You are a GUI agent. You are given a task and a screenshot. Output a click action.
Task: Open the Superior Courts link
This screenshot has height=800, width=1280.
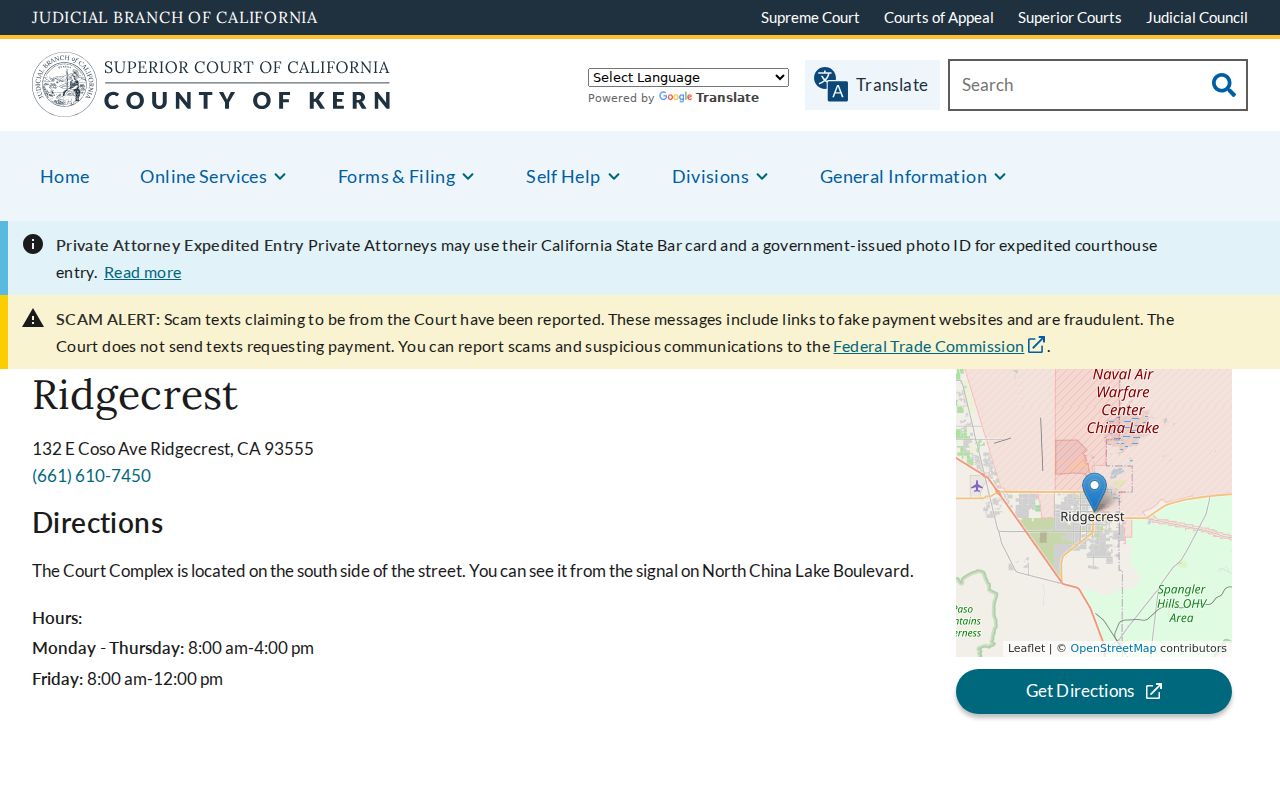pyautogui.click(x=1070, y=17)
